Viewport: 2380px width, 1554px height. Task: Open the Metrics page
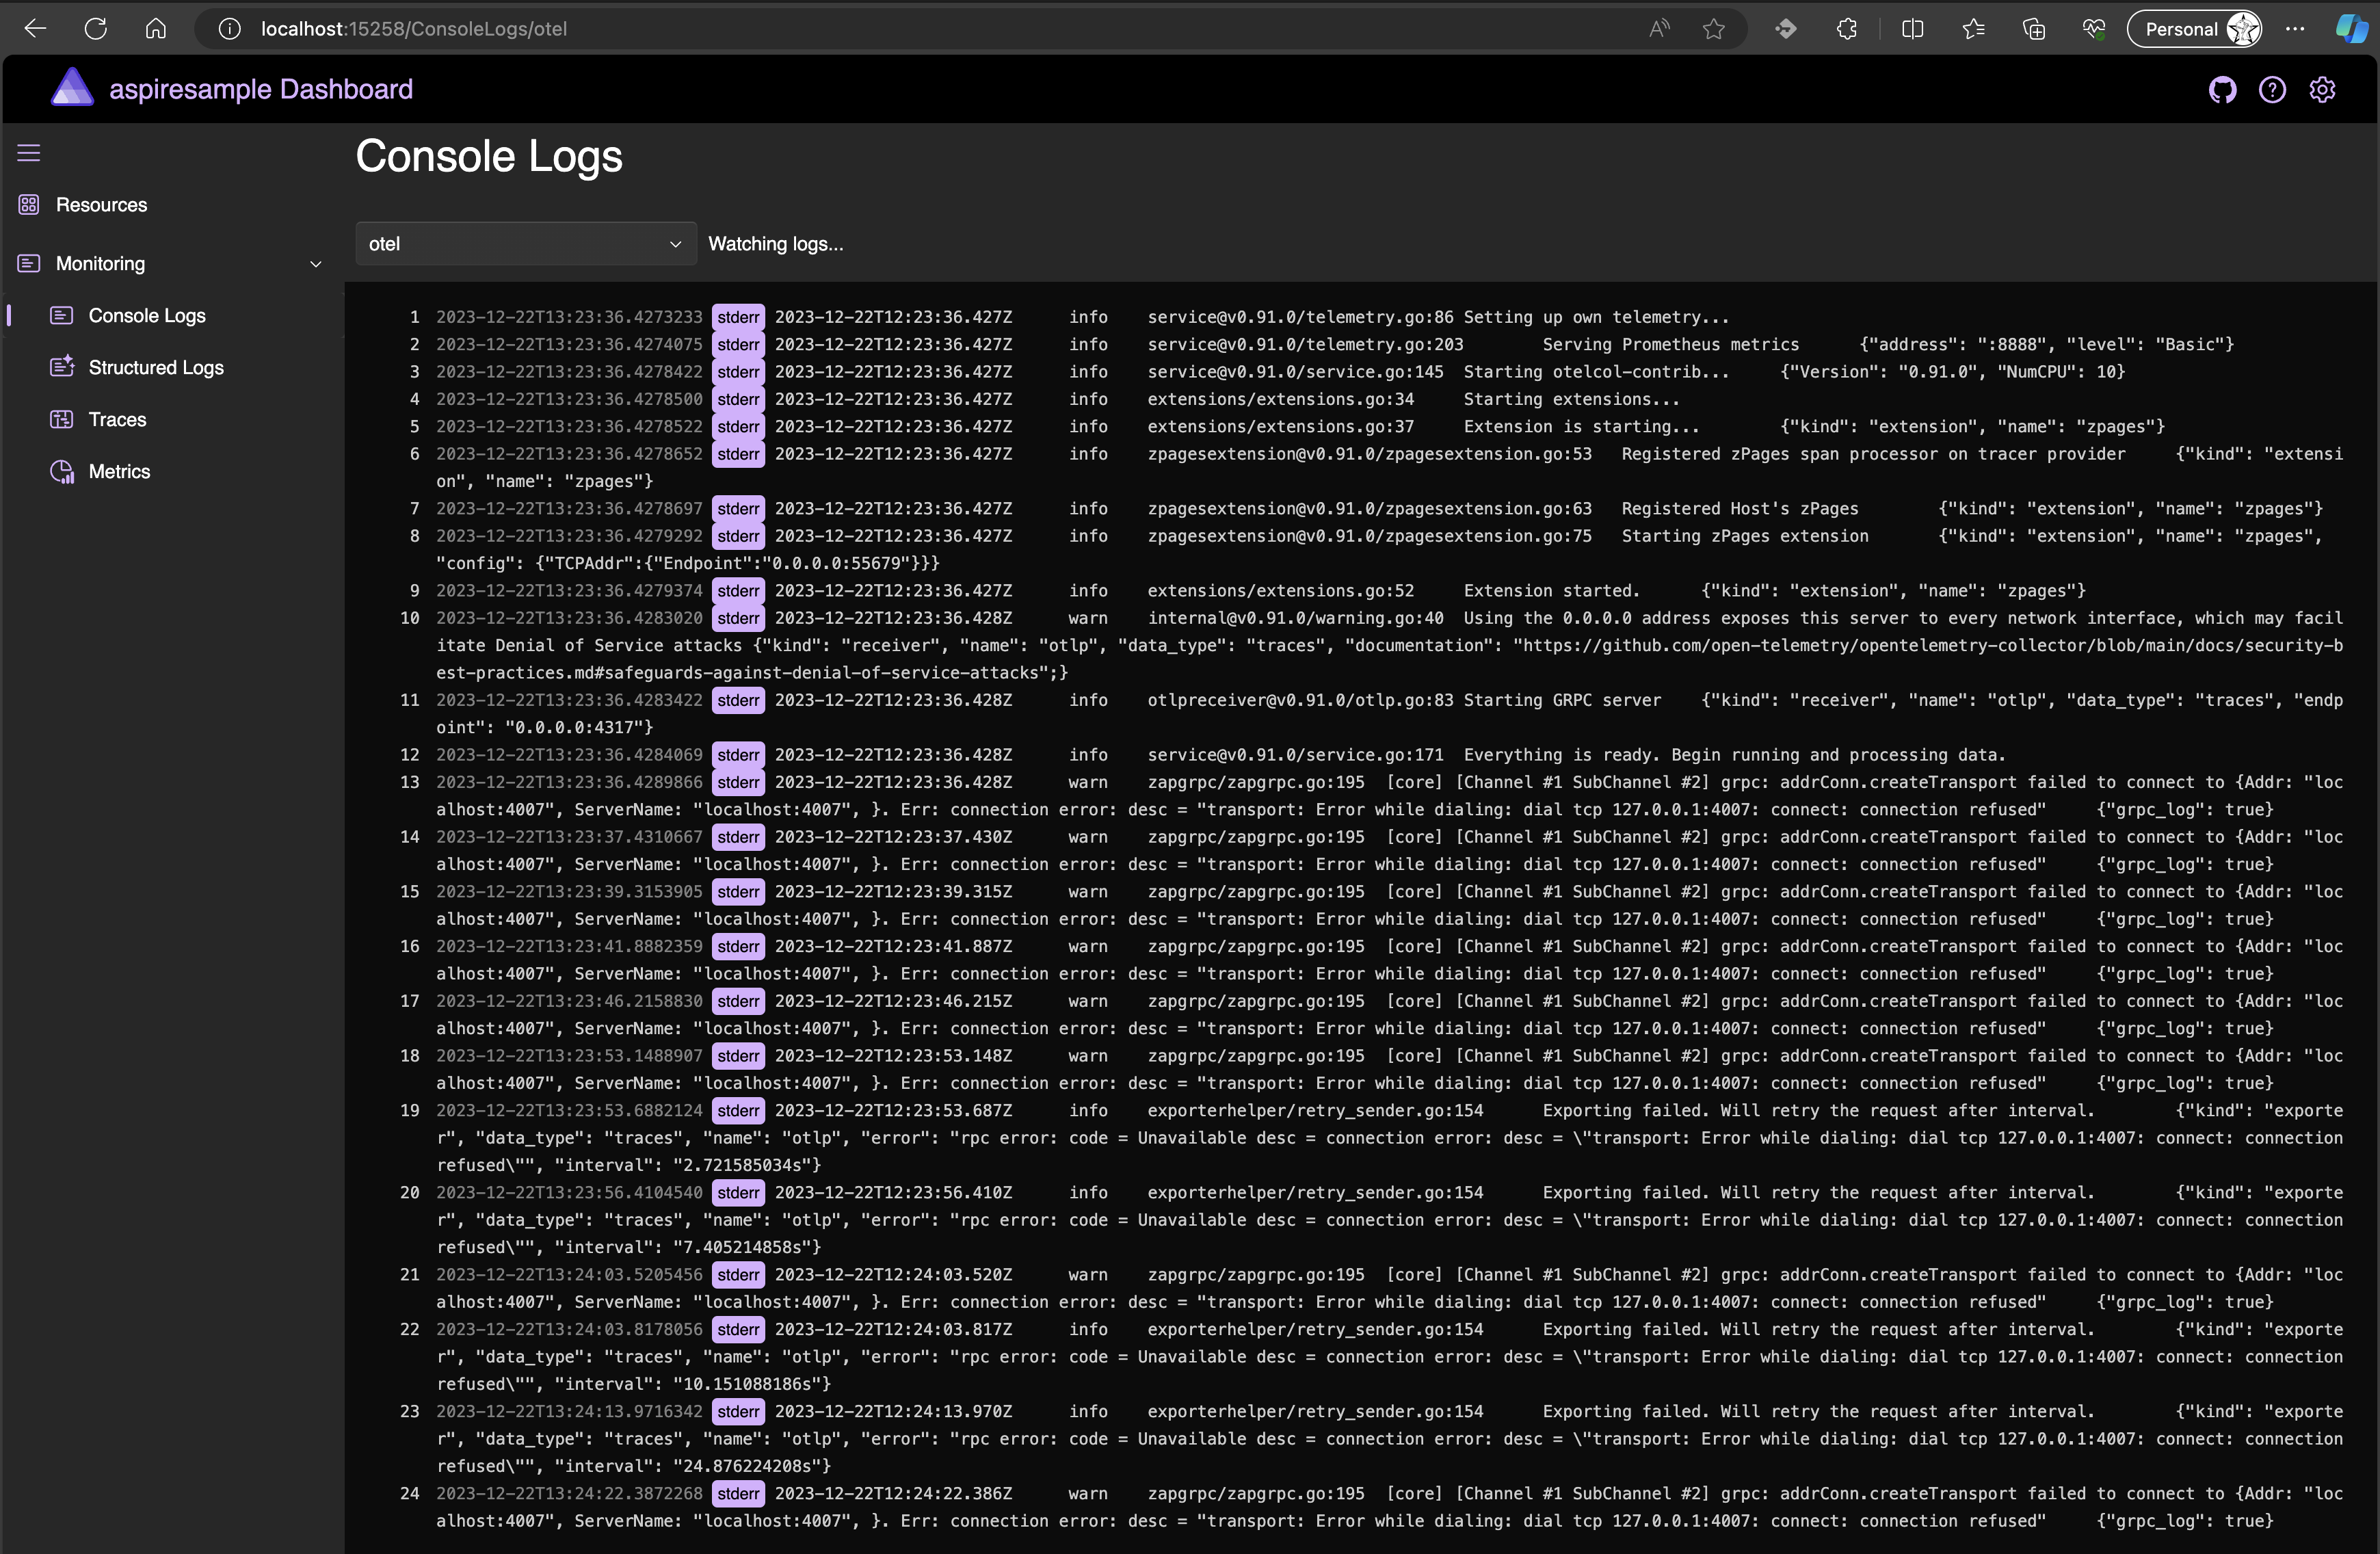(119, 471)
